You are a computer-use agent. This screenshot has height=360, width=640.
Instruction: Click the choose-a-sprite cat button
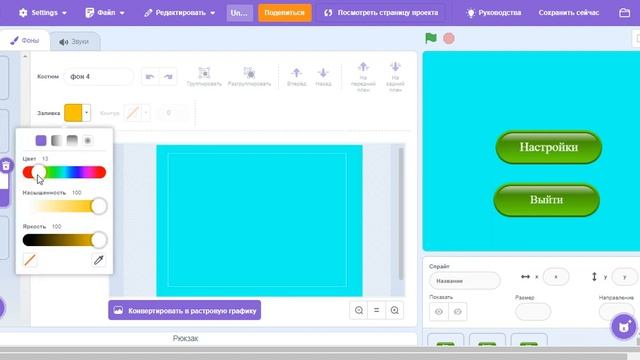click(624, 327)
